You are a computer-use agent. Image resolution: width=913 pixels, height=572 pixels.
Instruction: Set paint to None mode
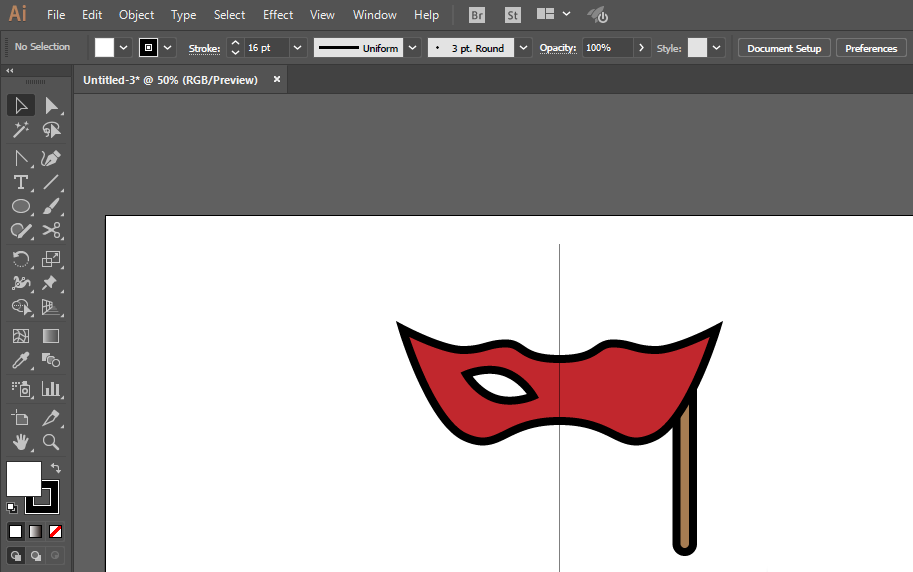point(56,531)
